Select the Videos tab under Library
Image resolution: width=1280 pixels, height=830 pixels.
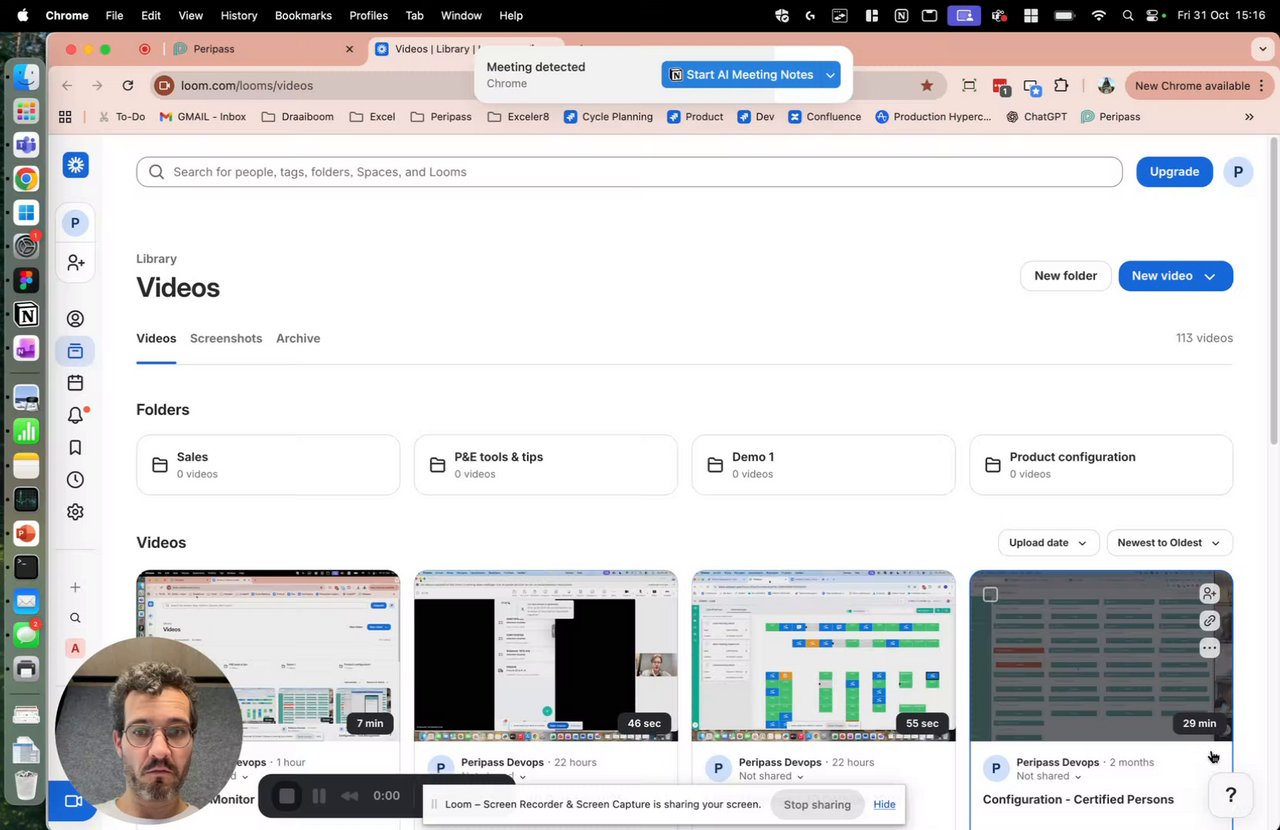coord(156,338)
